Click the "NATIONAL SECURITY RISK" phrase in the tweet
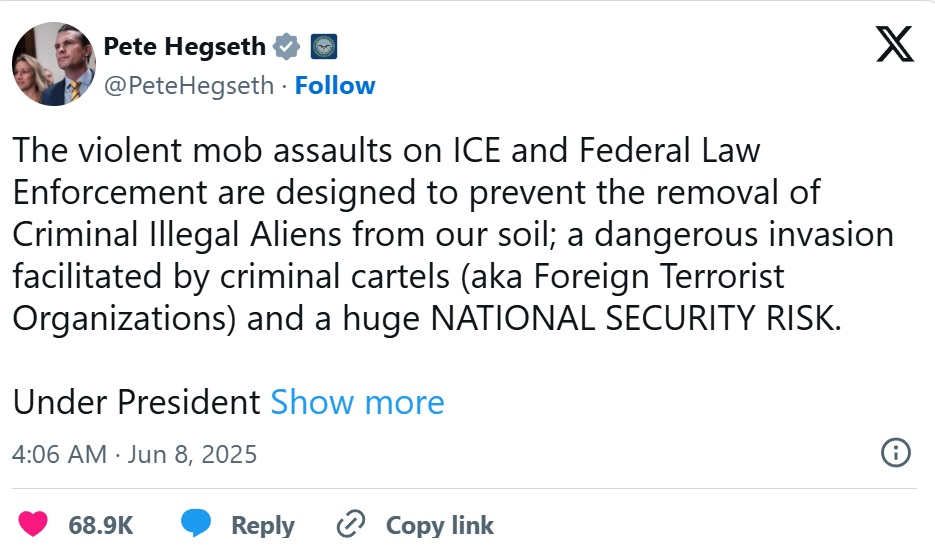Image resolution: width=935 pixels, height=556 pixels. (632, 316)
